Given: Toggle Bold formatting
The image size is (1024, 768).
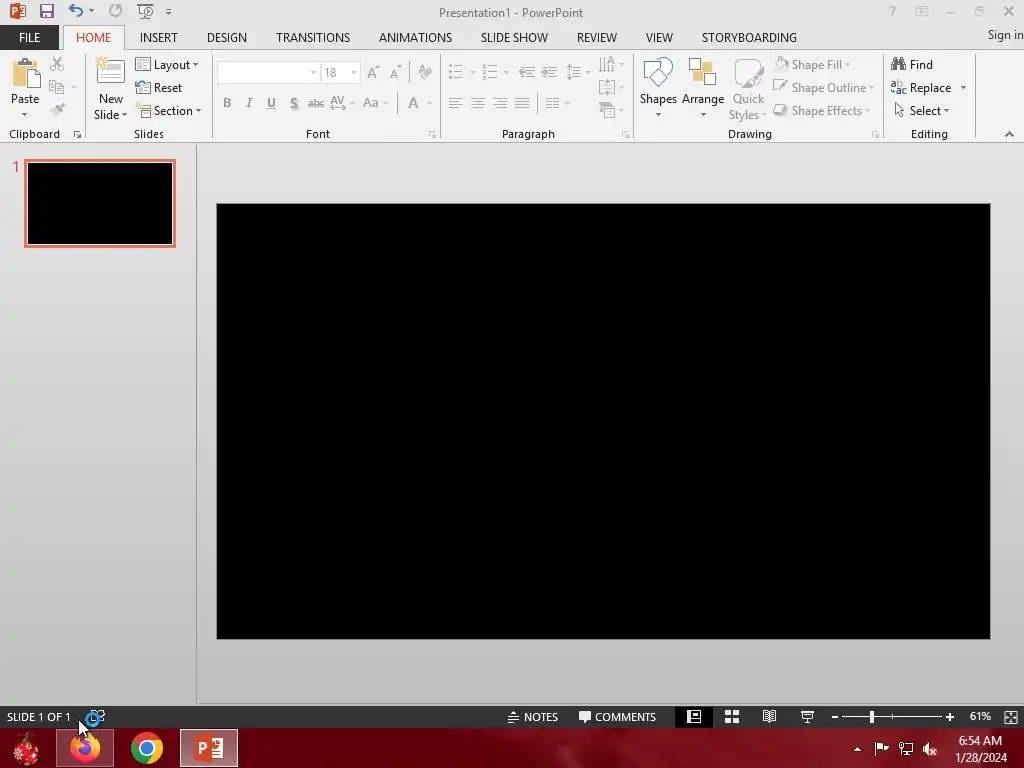Looking at the screenshot, I should click(227, 103).
